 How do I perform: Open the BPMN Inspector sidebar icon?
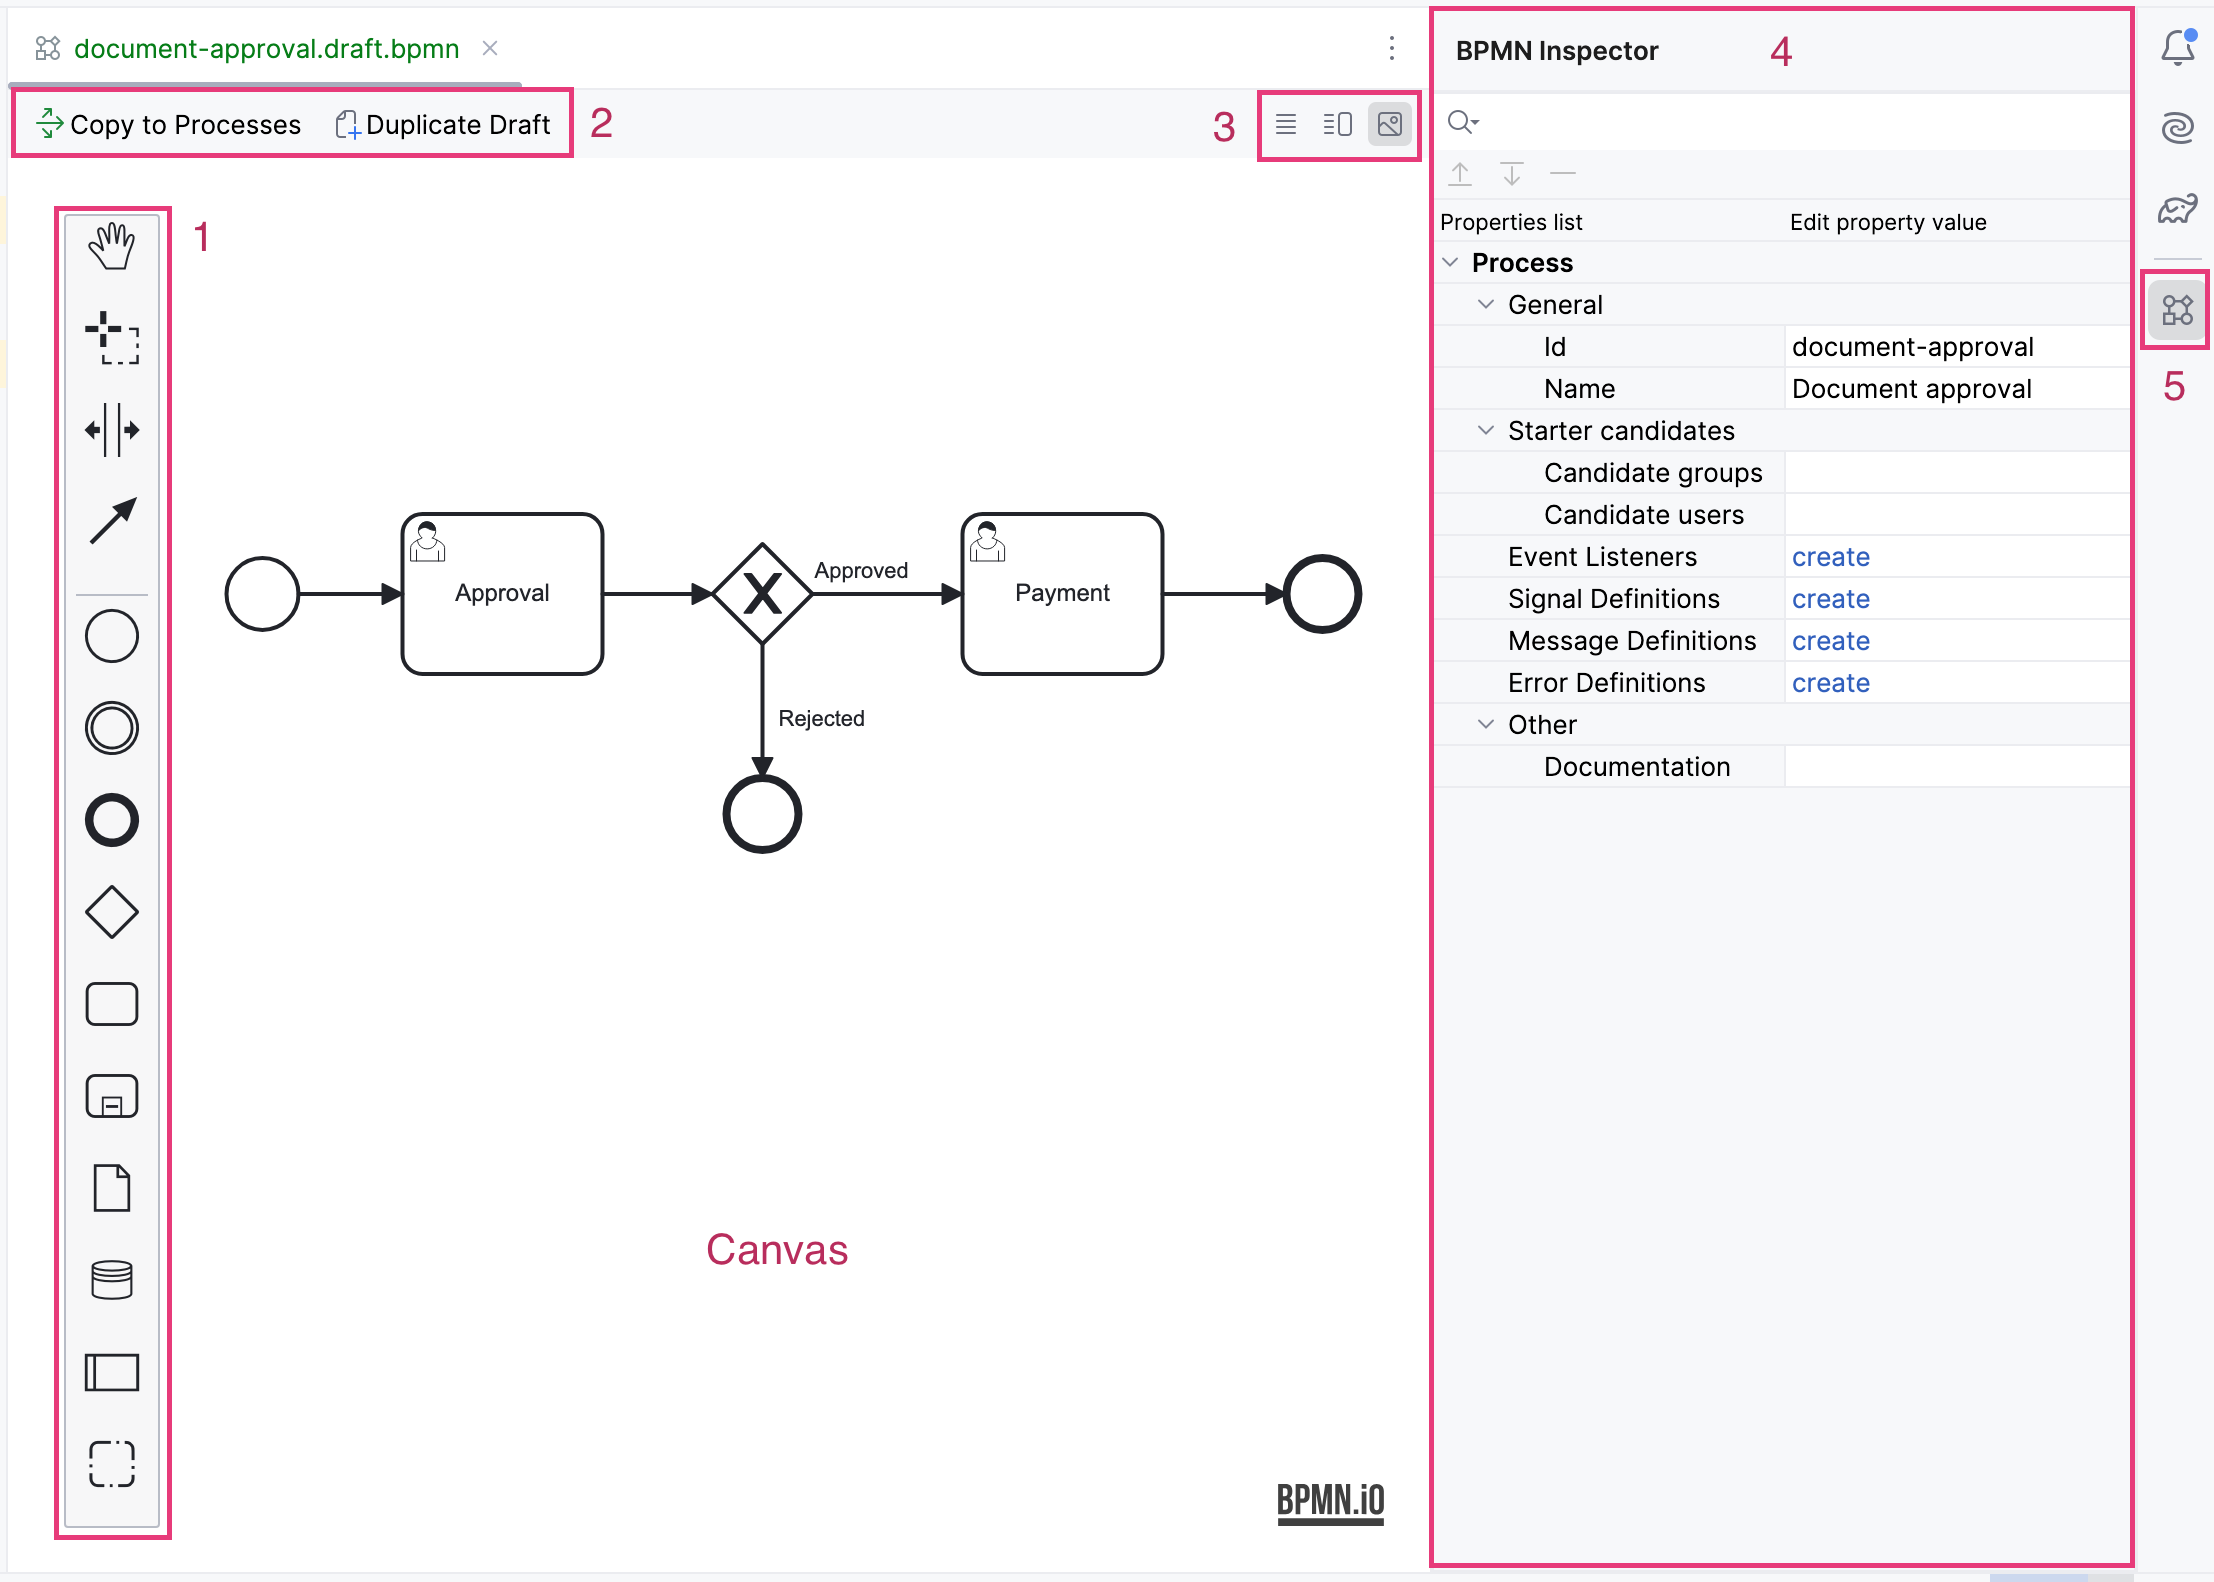click(x=2176, y=310)
